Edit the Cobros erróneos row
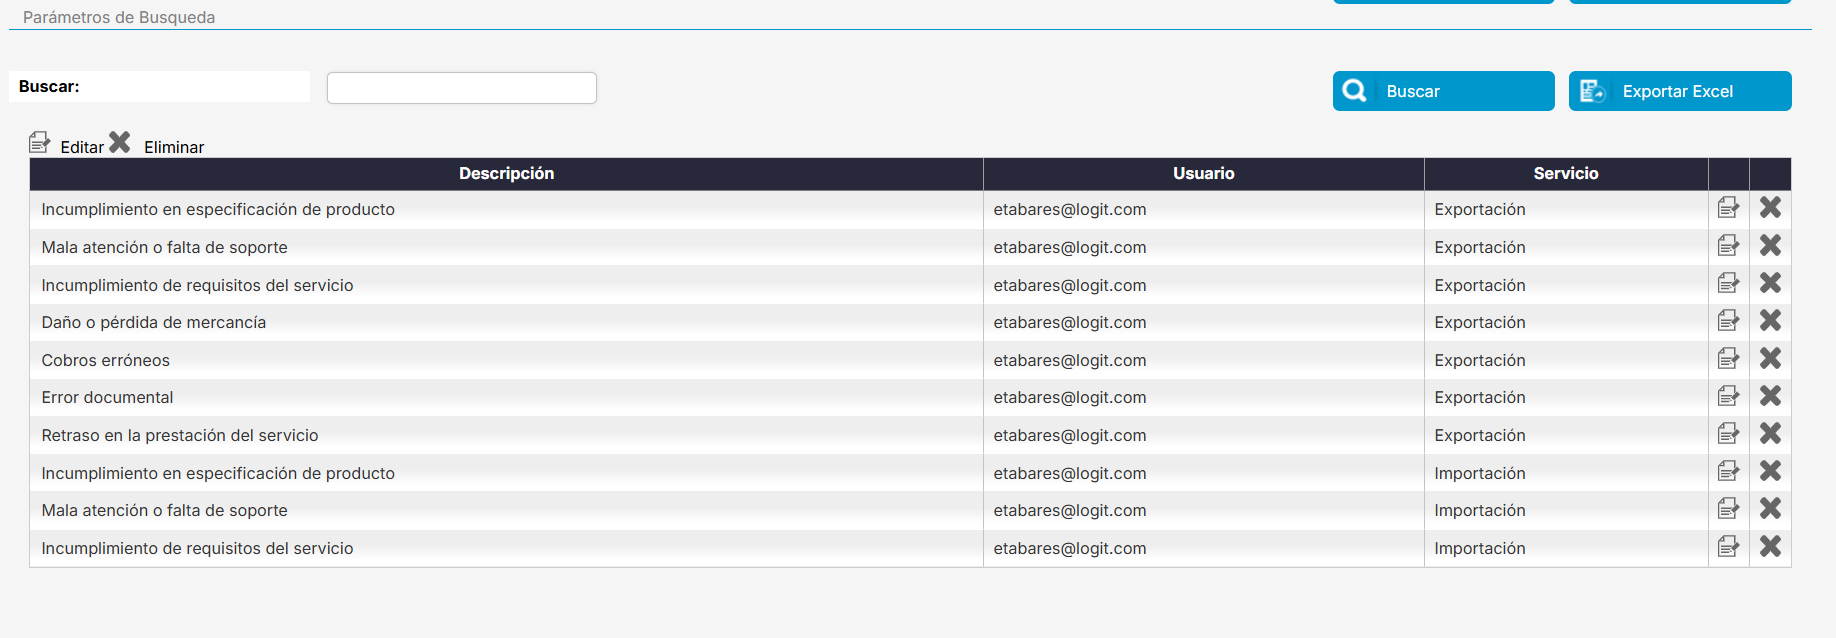The height and width of the screenshot is (638, 1836). point(1728,359)
